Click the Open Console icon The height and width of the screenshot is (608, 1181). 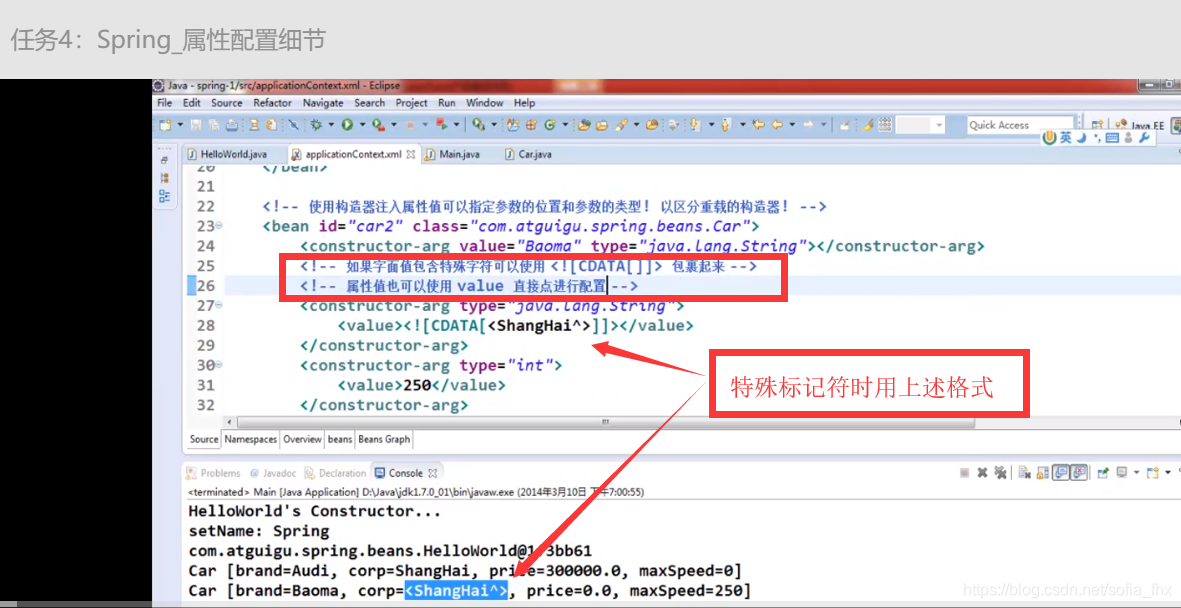click(x=1152, y=472)
